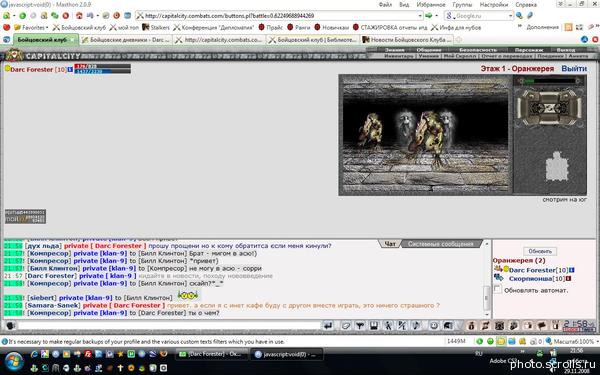Open the 'Настройки' menu
Viewport: 600px width, 375px height.
[x=494, y=5]
